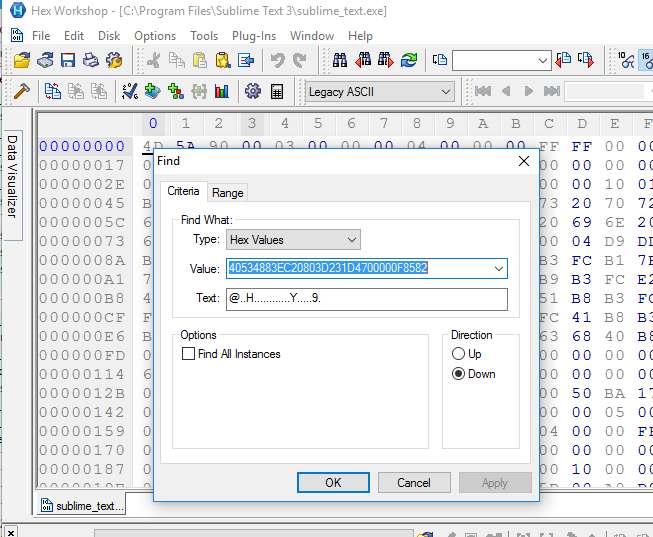
Task: Switch to the Criteria tab
Action: point(183,191)
